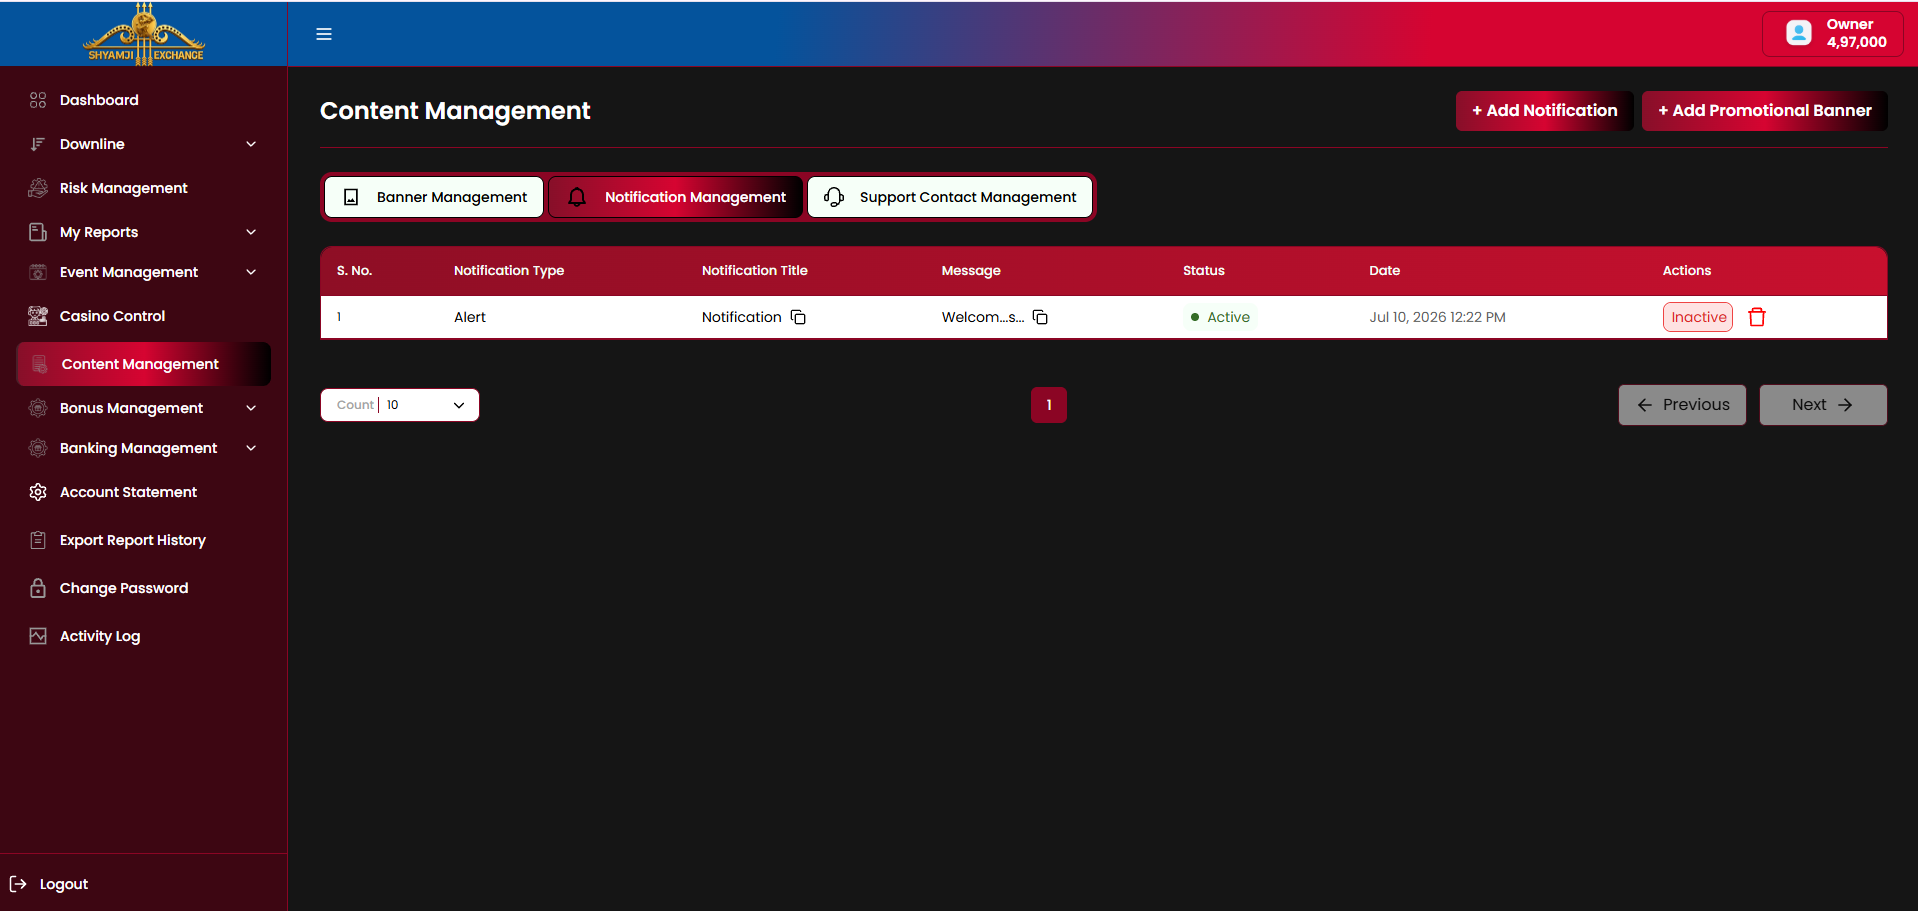Go to the Next page
This screenshot has width=1918, height=911.
[1823, 405]
